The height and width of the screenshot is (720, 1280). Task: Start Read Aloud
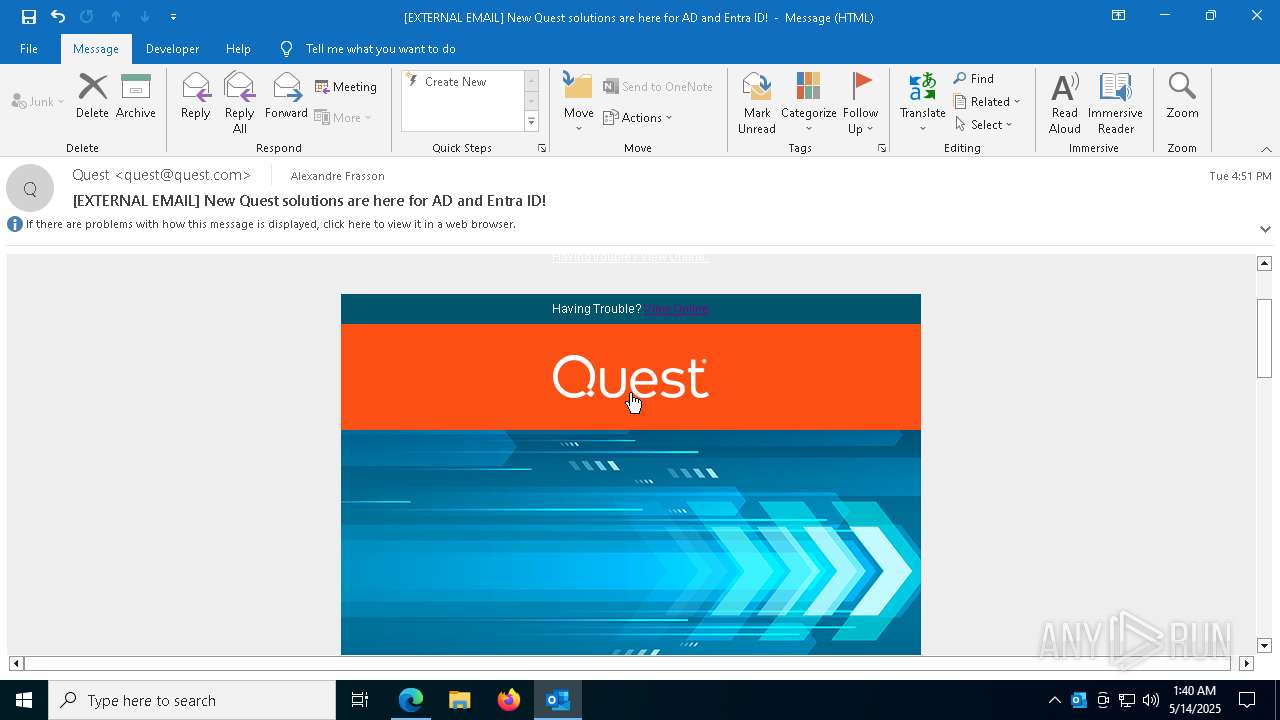1065,103
